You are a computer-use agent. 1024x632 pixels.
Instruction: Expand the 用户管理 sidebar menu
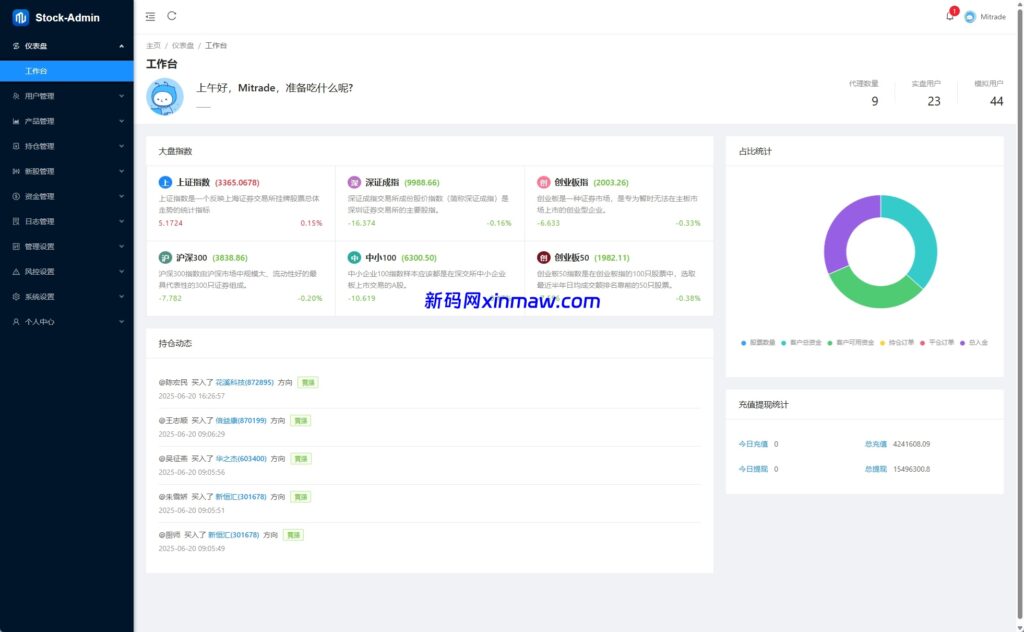[66, 96]
